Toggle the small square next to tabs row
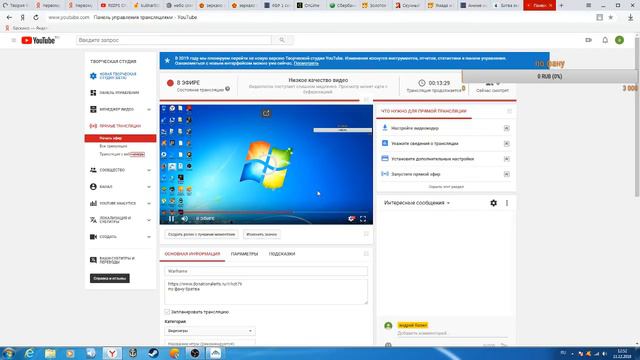Image resolution: width=640 pixels, height=360 pixels. pos(366,253)
